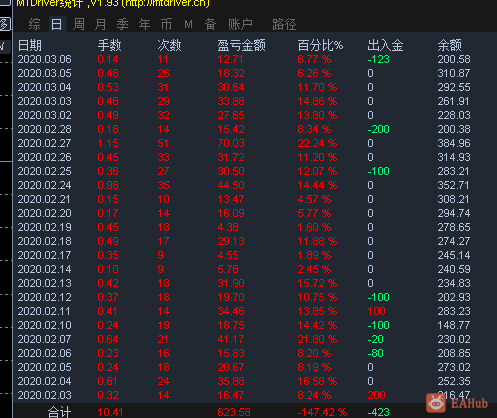Screen dimensions: 497x418
Task: Click the 日期 column header
Action: point(30,45)
